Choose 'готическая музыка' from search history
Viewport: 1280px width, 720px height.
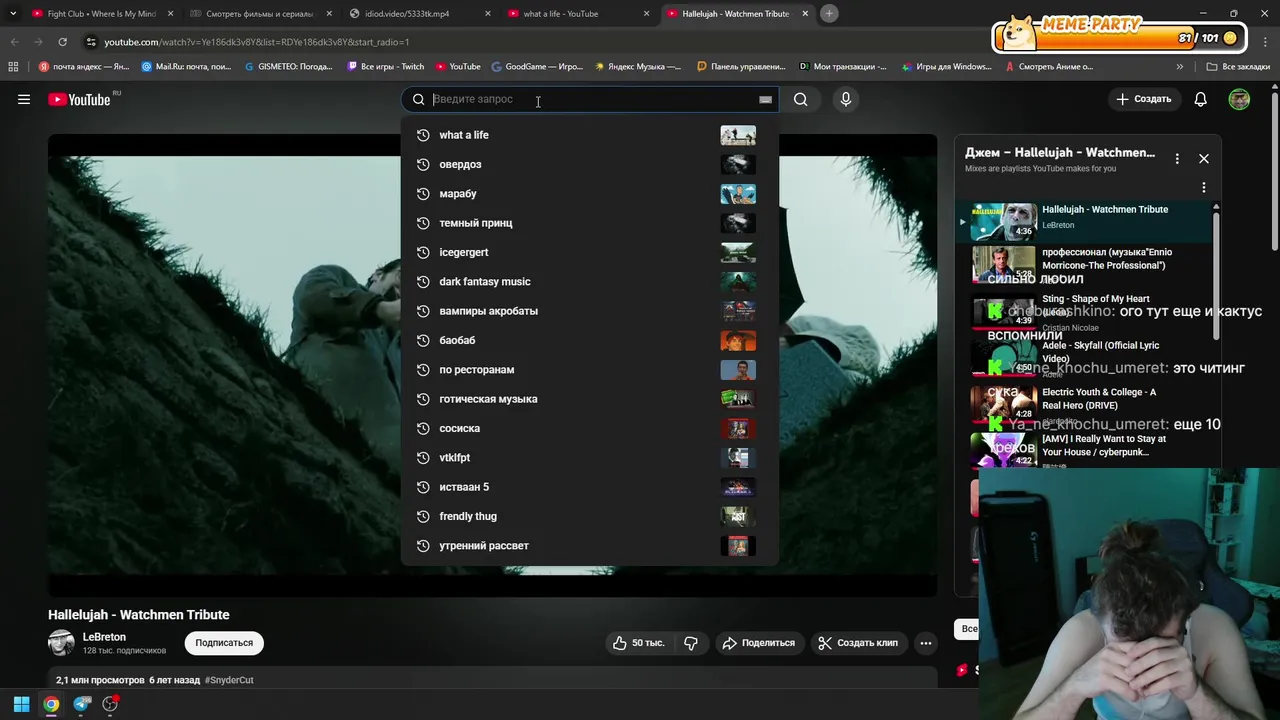pyautogui.click(x=590, y=399)
